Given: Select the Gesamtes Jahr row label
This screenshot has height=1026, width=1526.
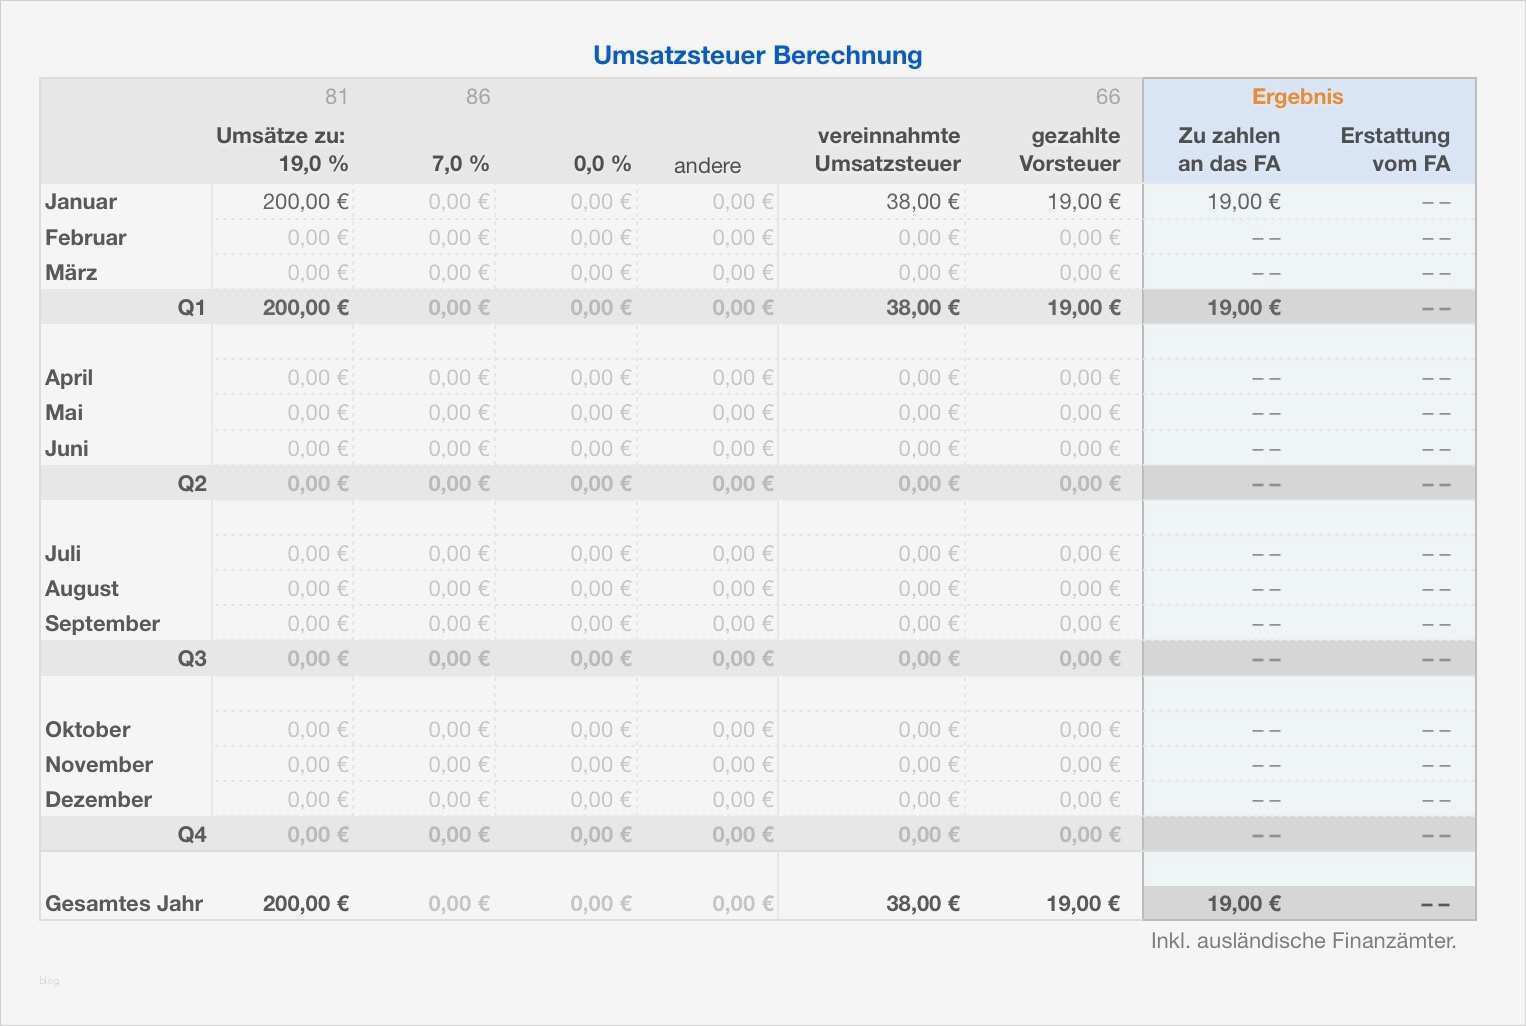Looking at the screenshot, I should click(124, 904).
